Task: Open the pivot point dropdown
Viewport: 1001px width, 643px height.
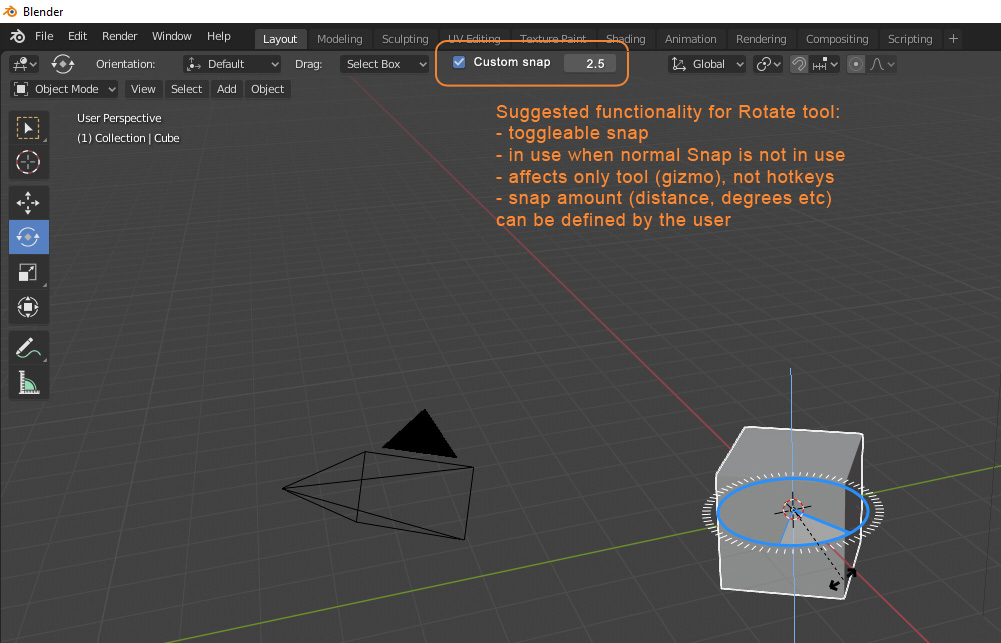Action: pyautogui.click(x=767, y=64)
